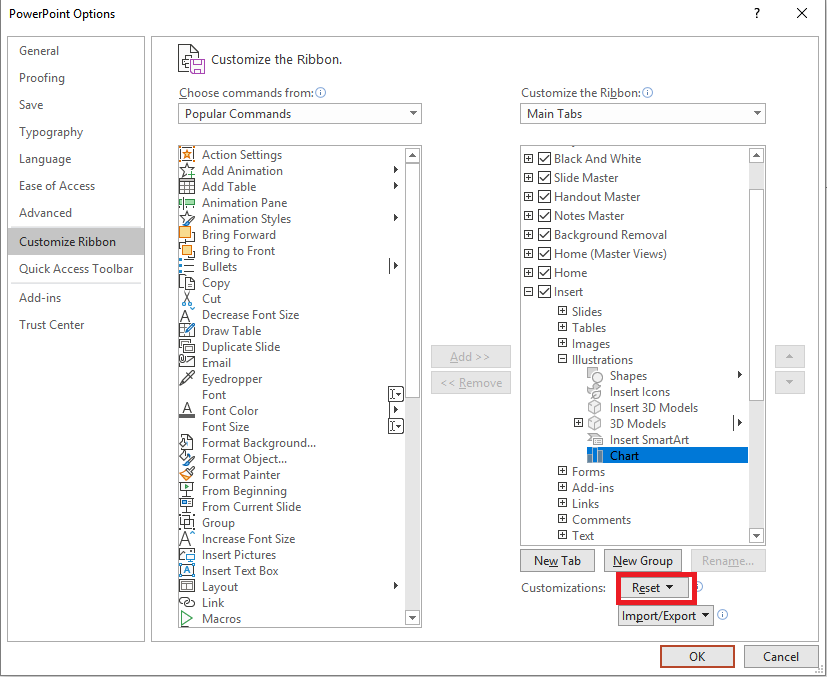Toggle the Handout Master checkbox
827x677 pixels.
pos(544,197)
